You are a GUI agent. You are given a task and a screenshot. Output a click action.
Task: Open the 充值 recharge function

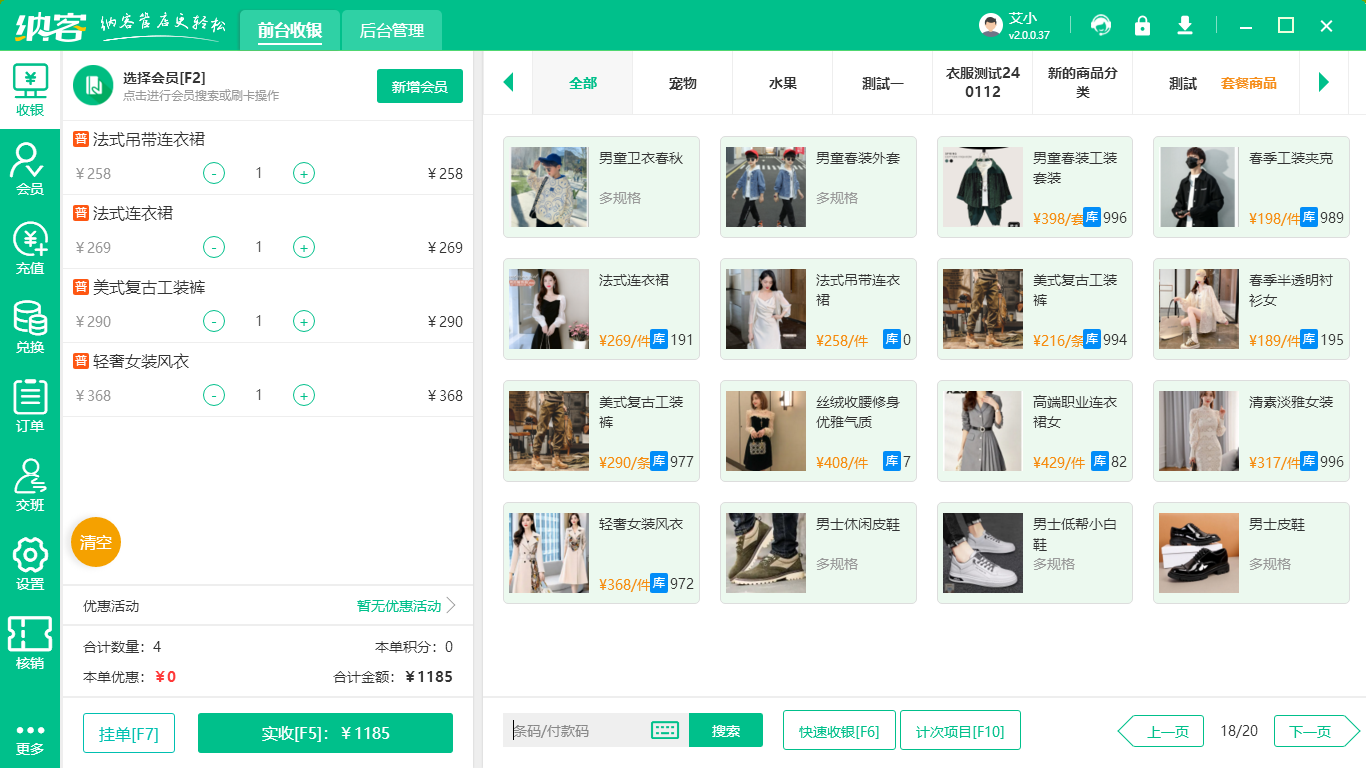(x=30, y=248)
